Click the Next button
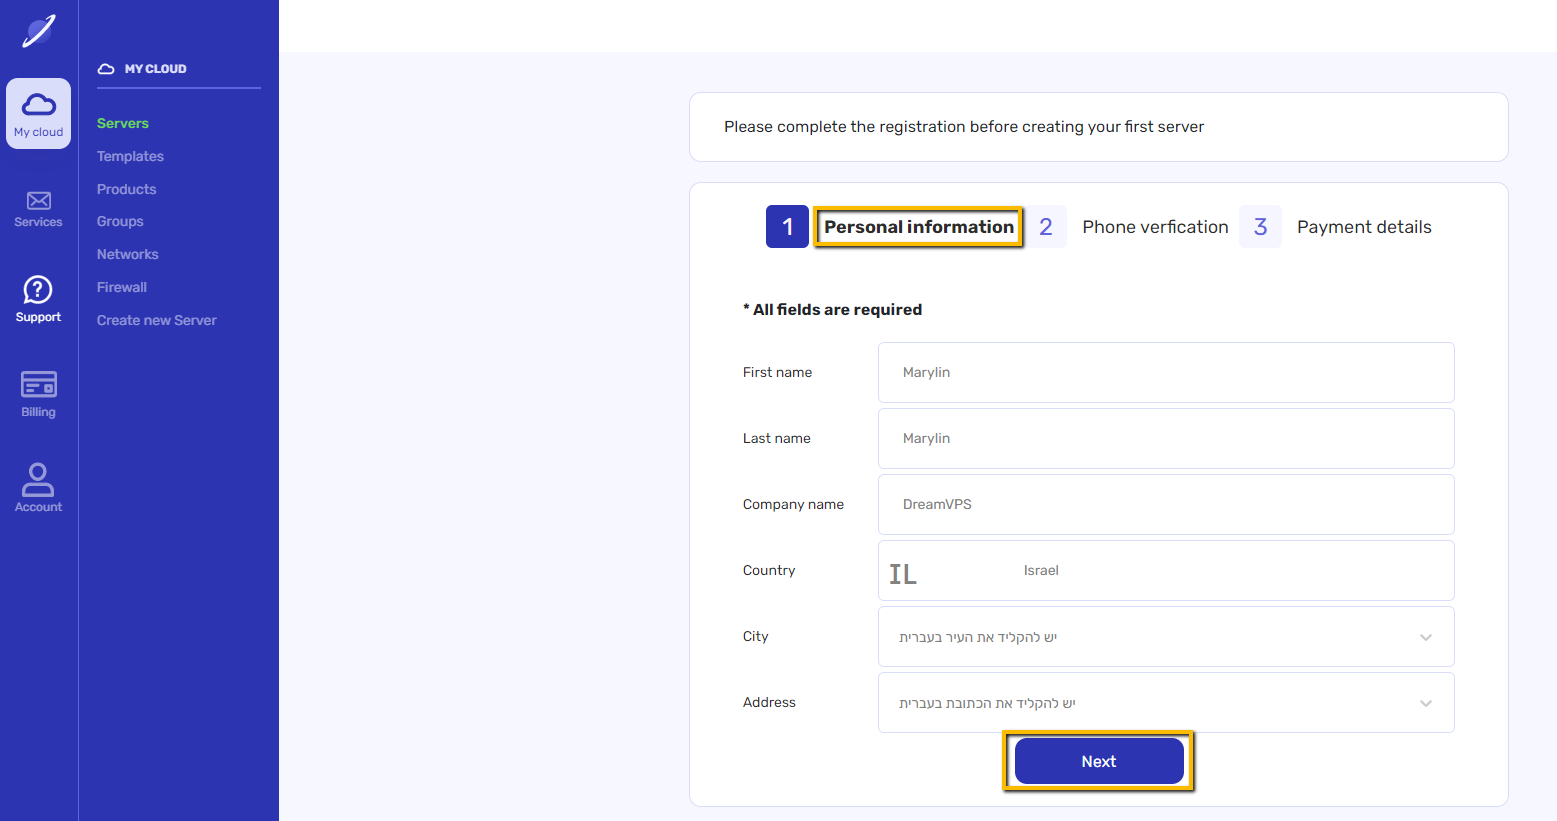The height and width of the screenshot is (821, 1557). pos(1099,761)
